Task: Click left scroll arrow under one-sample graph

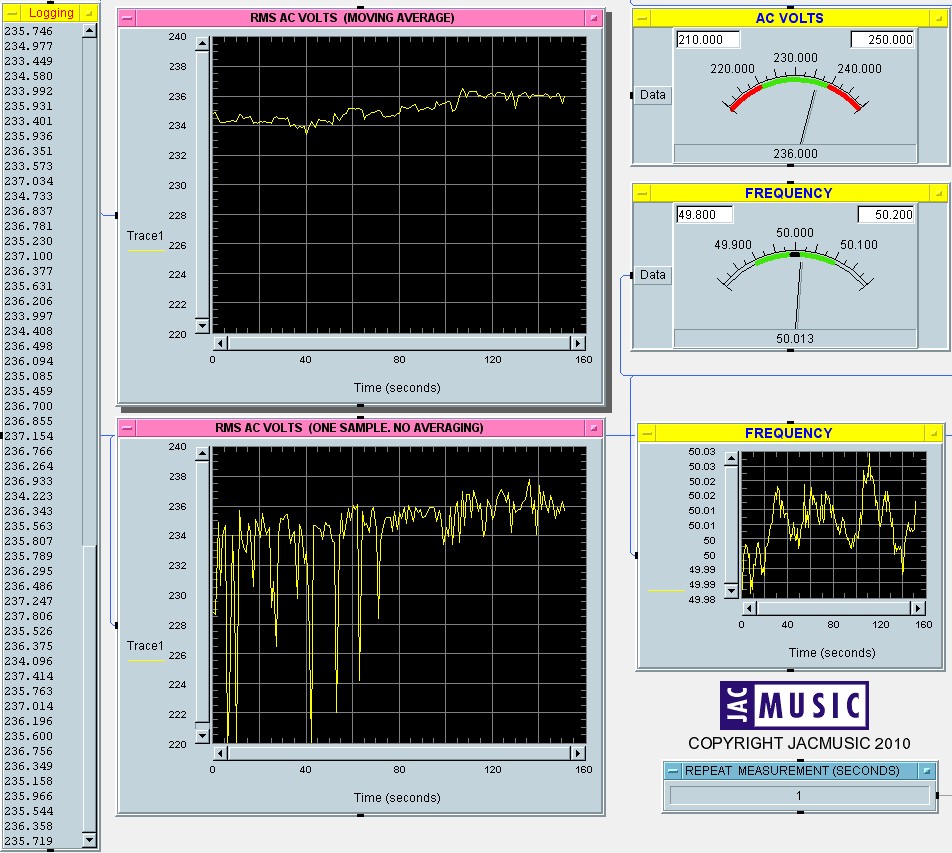Action: point(222,752)
